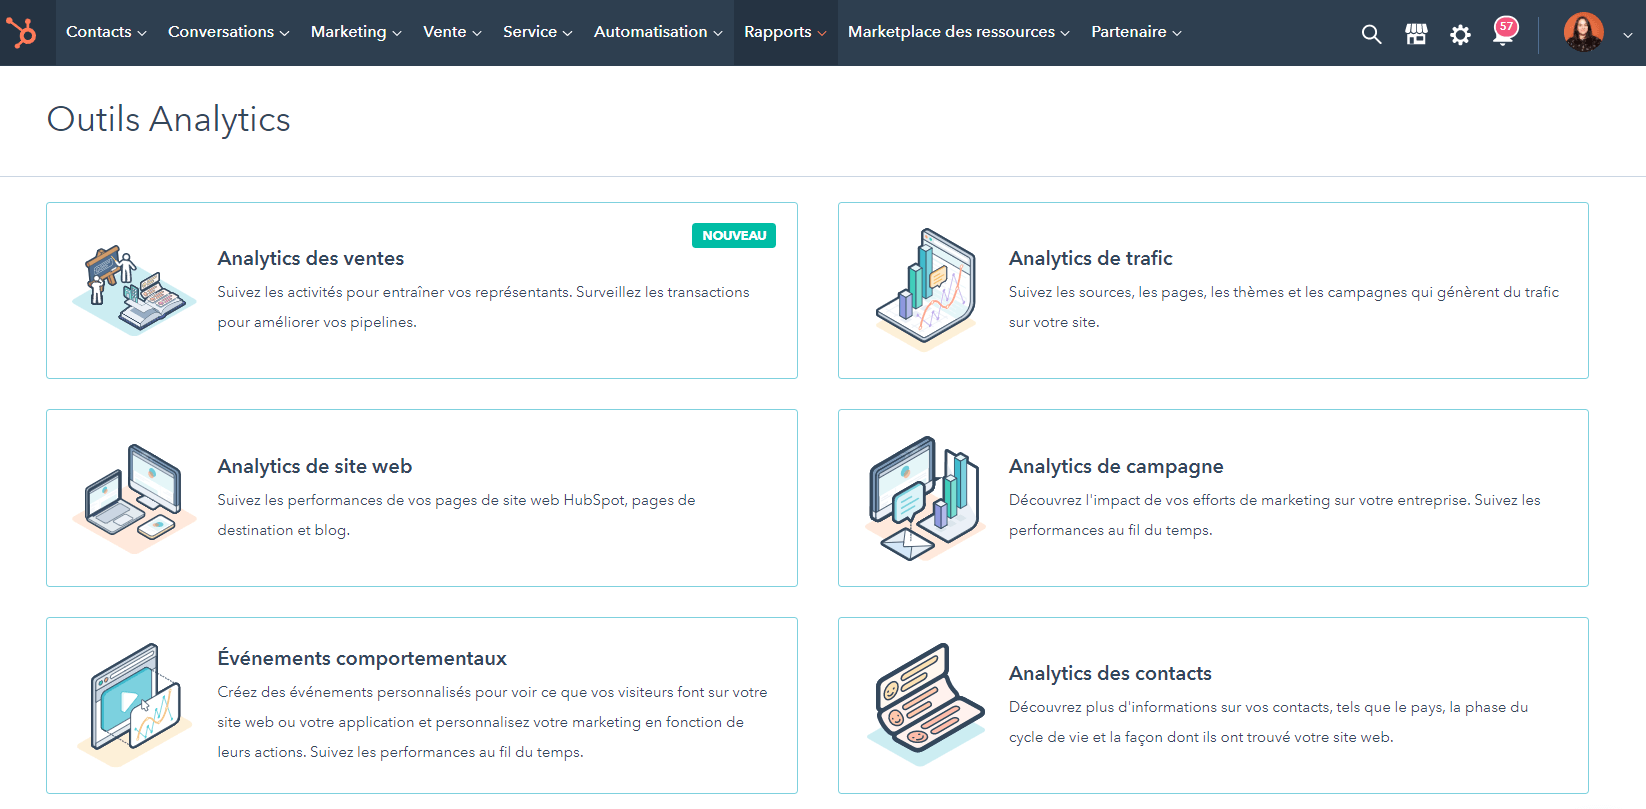Image resolution: width=1646 pixels, height=809 pixels.
Task: Open the marketplace storefront icon
Action: [1416, 34]
